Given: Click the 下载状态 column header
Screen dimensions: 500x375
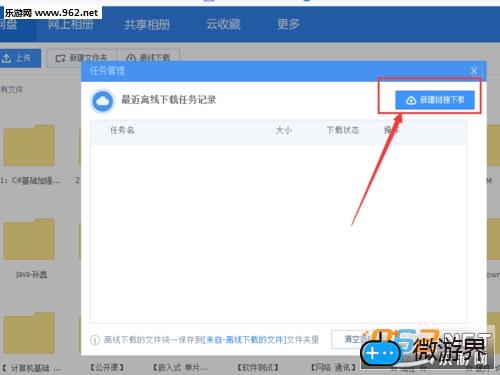Looking at the screenshot, I should click(x=343, y=130).
